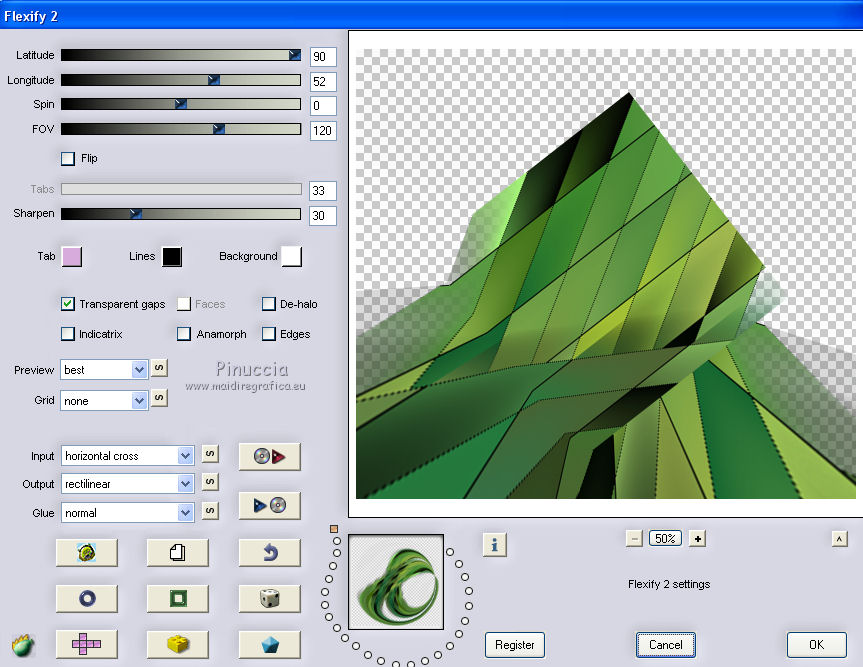Click the dark ring icon button
Image resolution: width=863 pixels, height=667 pixels.
pyautogui.click(x=86, y=598)
